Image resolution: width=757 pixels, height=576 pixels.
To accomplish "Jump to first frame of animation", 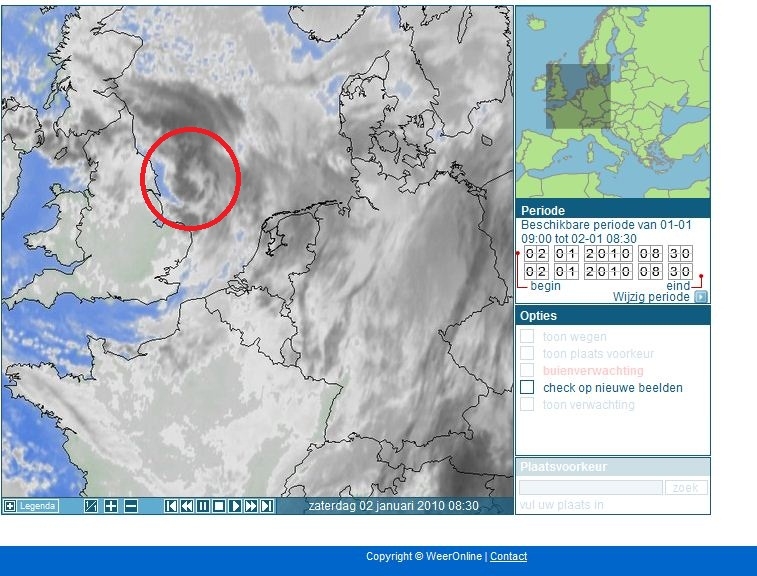I will [171, 506].
